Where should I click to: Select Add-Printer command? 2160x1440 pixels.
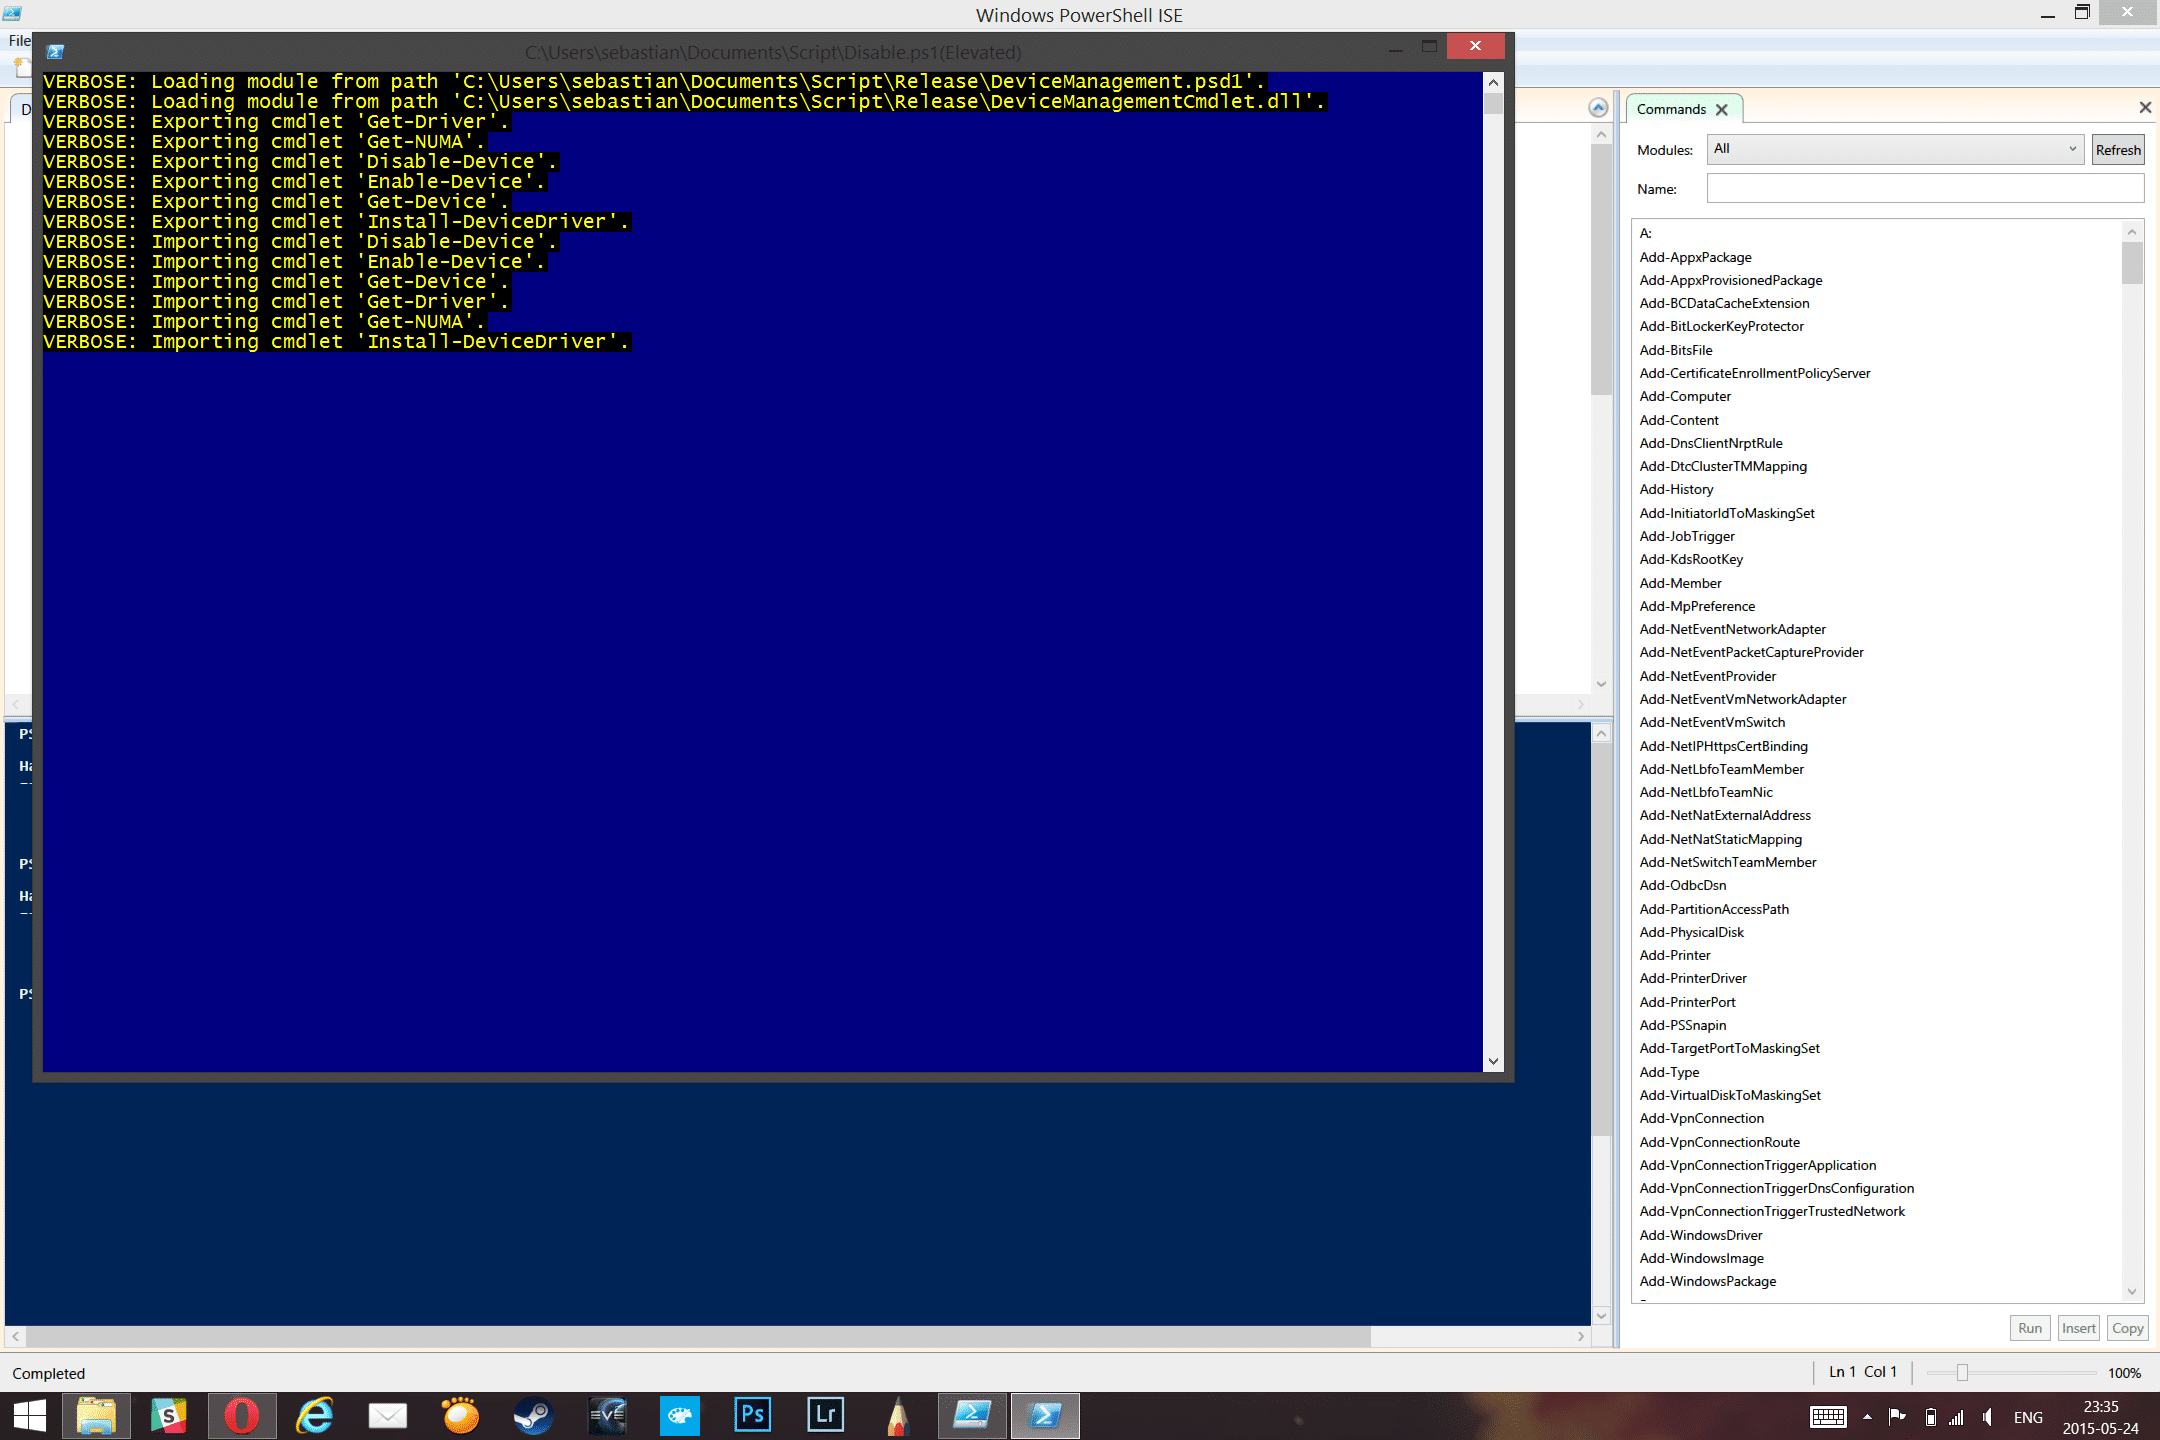click(1675, 955)
